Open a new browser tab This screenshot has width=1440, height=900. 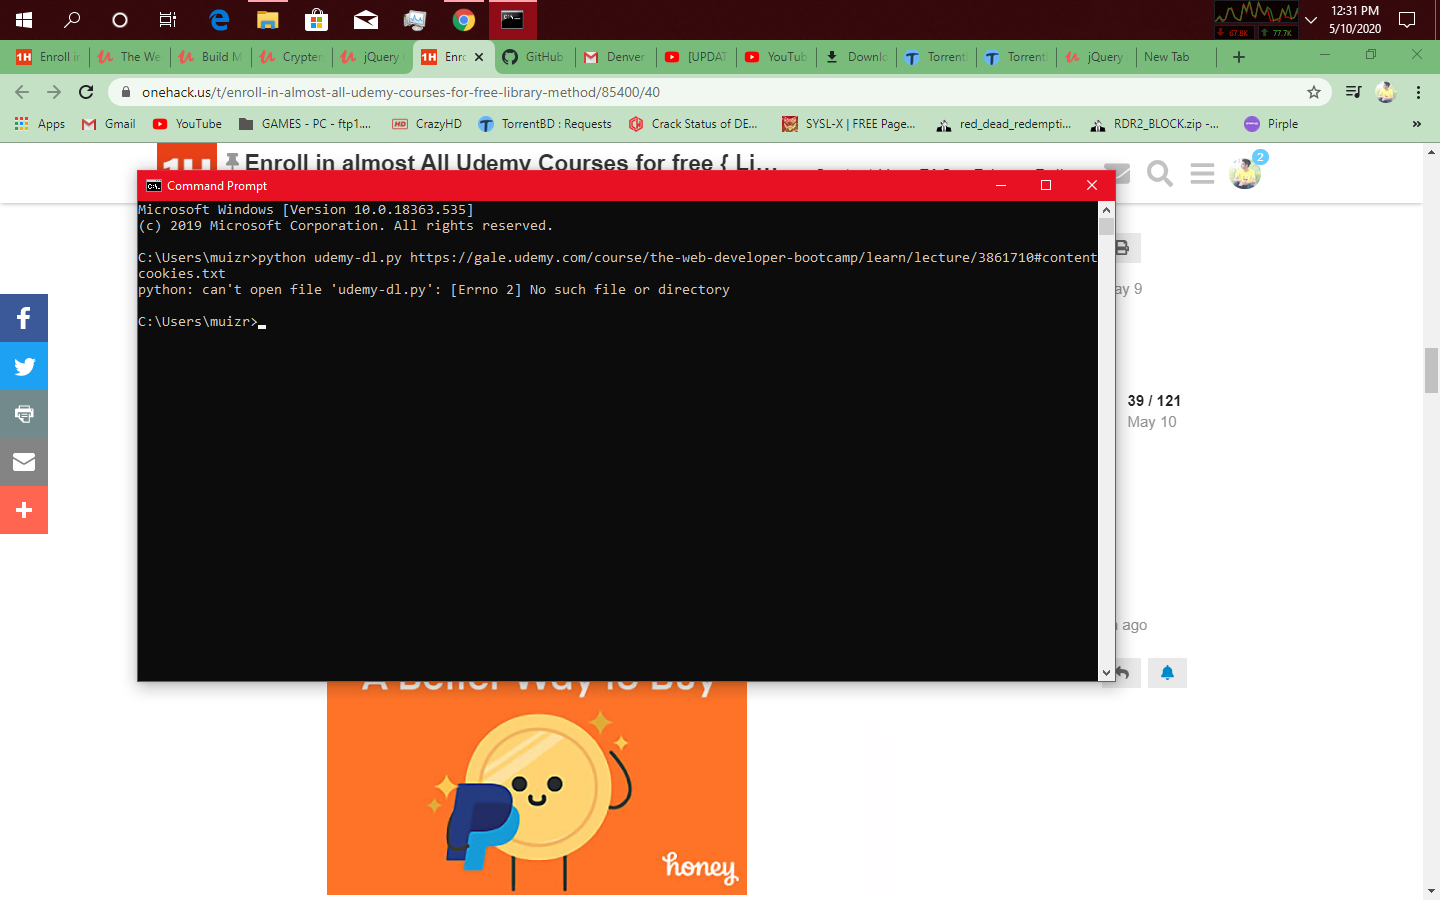coord(1239,57)
